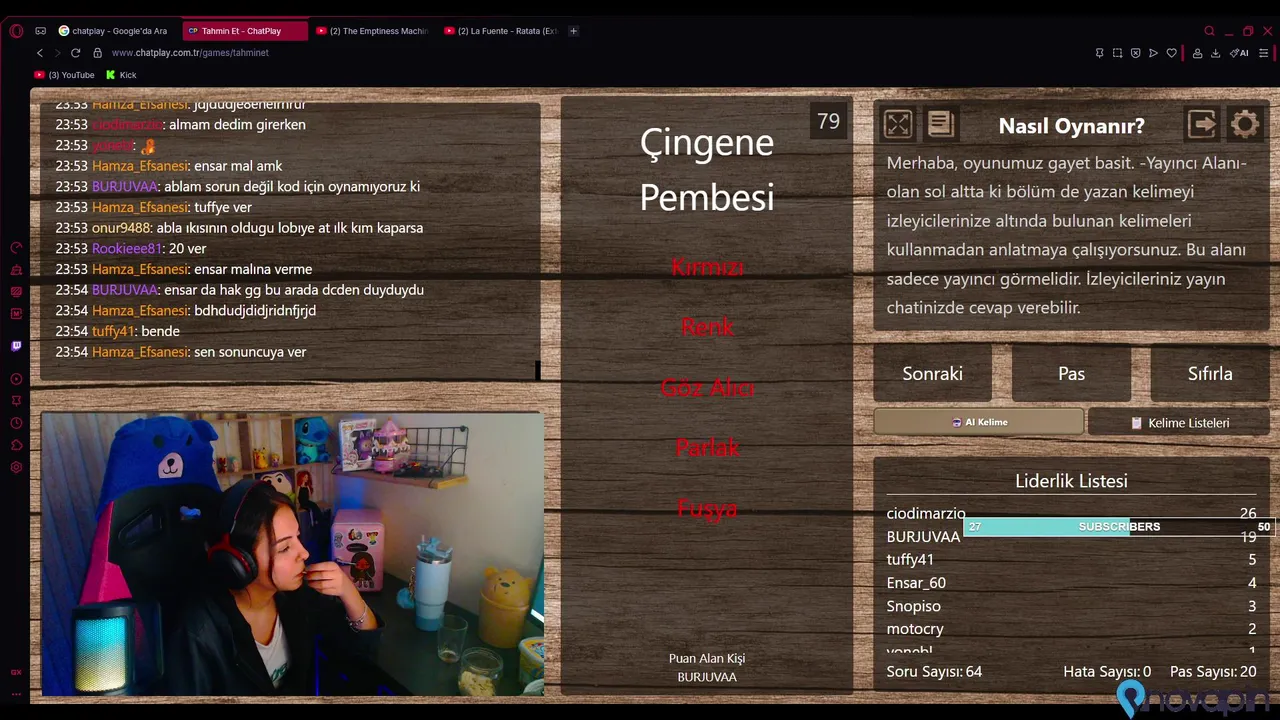This screenshot has width=1280, height=720.
Task: Click Ensar_60 leaderboard row
Action: [x=1071, y=583]
